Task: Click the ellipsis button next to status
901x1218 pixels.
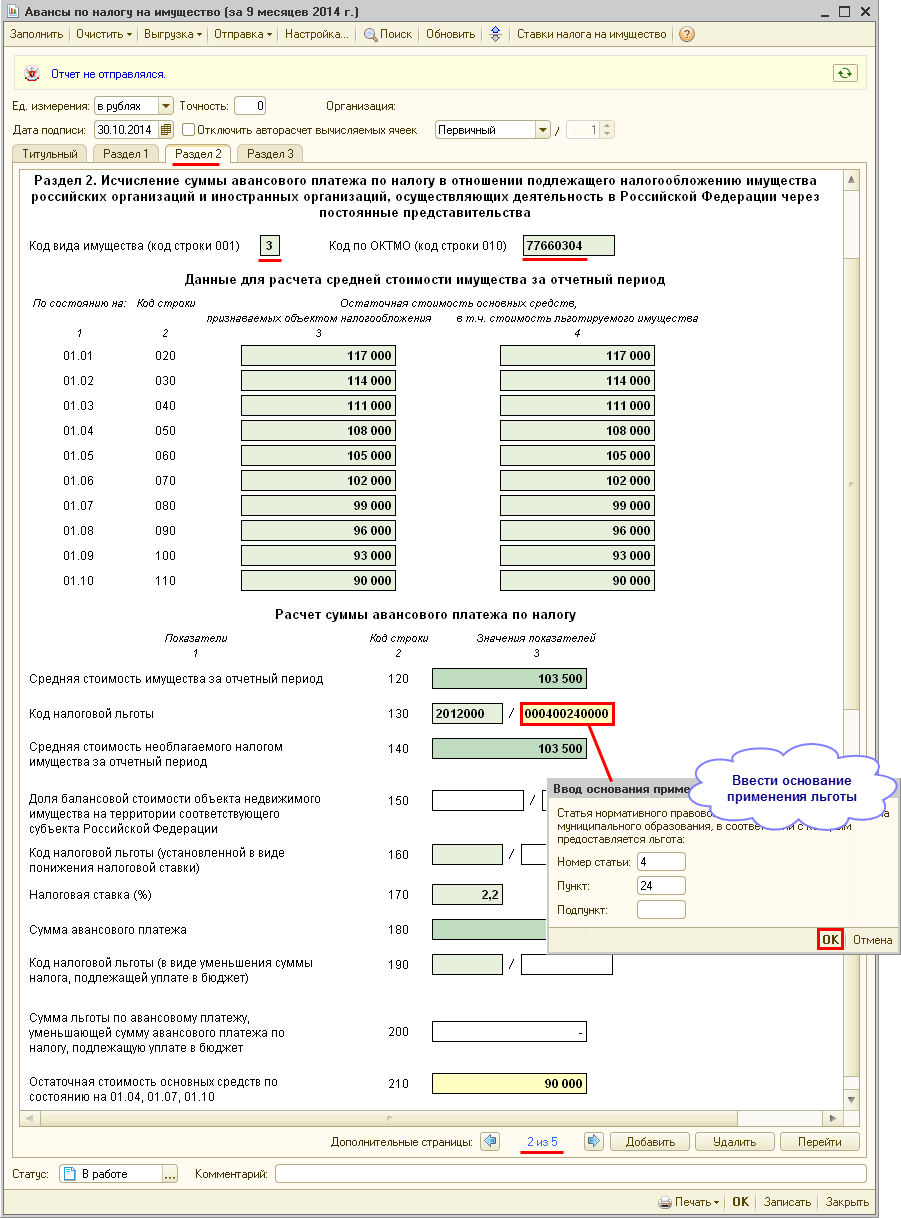Action: (x=169, y=1174)
